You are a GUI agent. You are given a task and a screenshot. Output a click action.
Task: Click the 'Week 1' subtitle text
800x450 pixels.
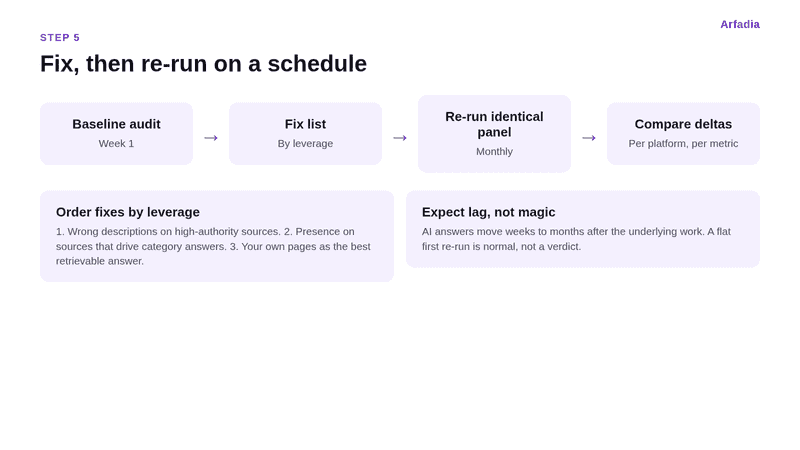pos(116,144)
